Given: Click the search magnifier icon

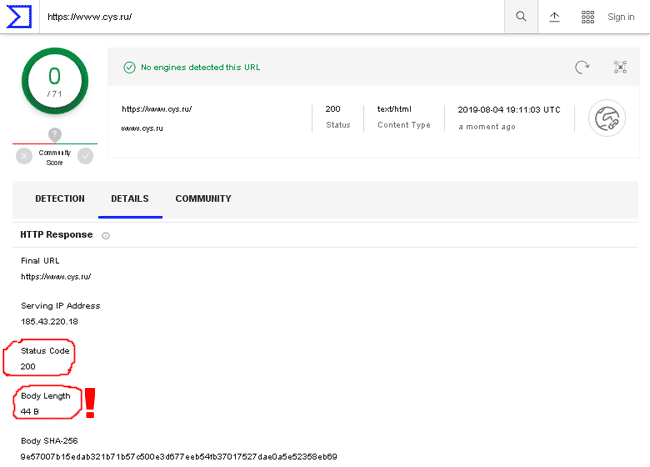Looking at the screenshot, I should coord(521,17).
